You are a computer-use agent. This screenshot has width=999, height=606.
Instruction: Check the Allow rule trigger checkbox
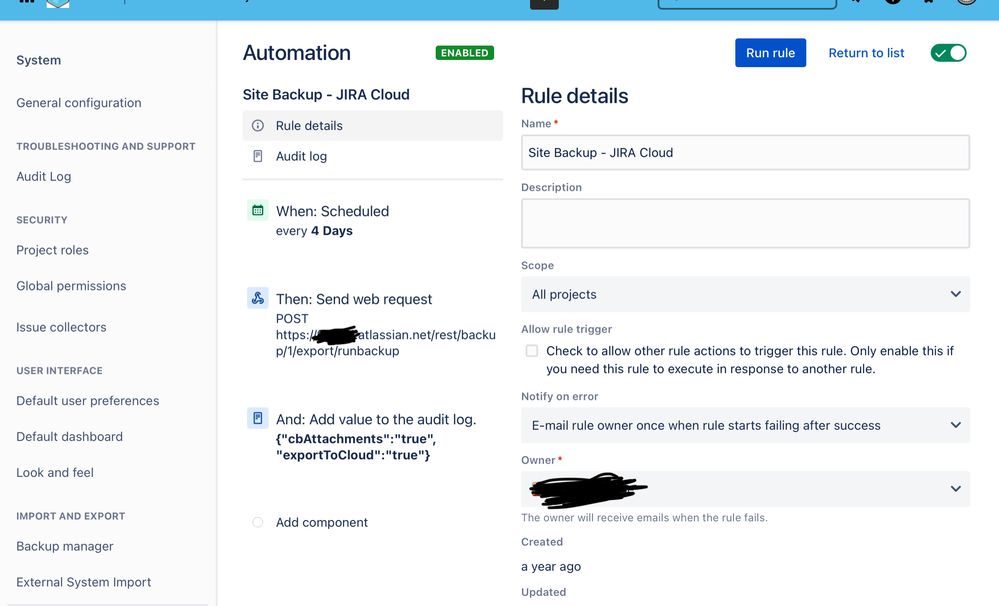[531, 351]
